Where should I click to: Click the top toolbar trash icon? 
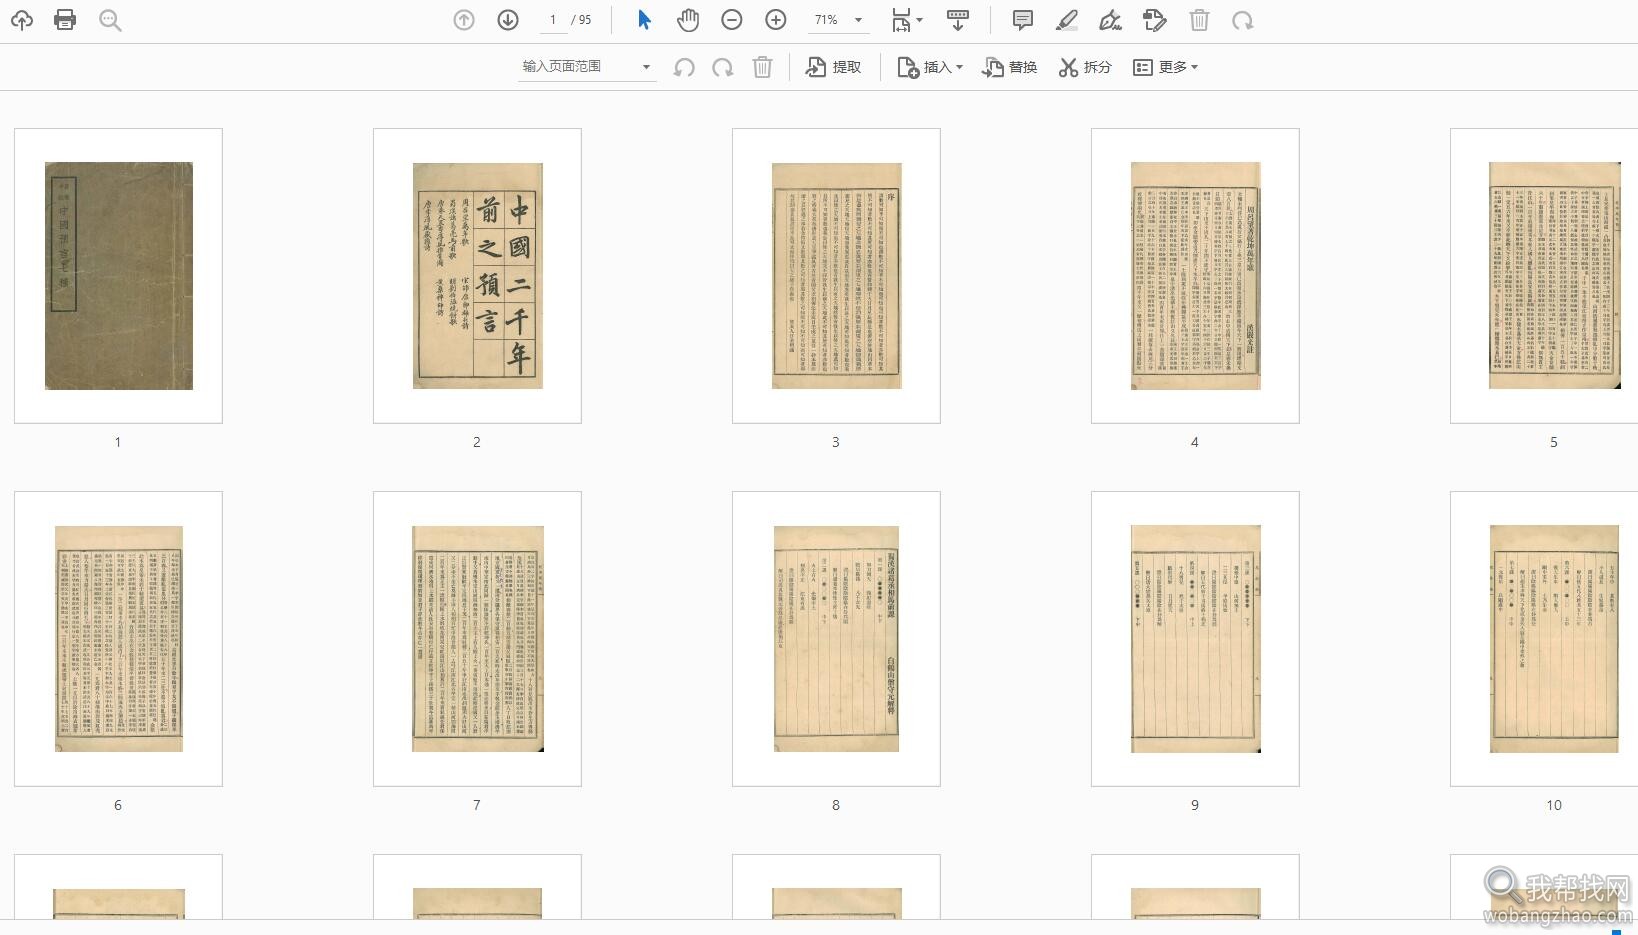click(x=1199, y=20)
